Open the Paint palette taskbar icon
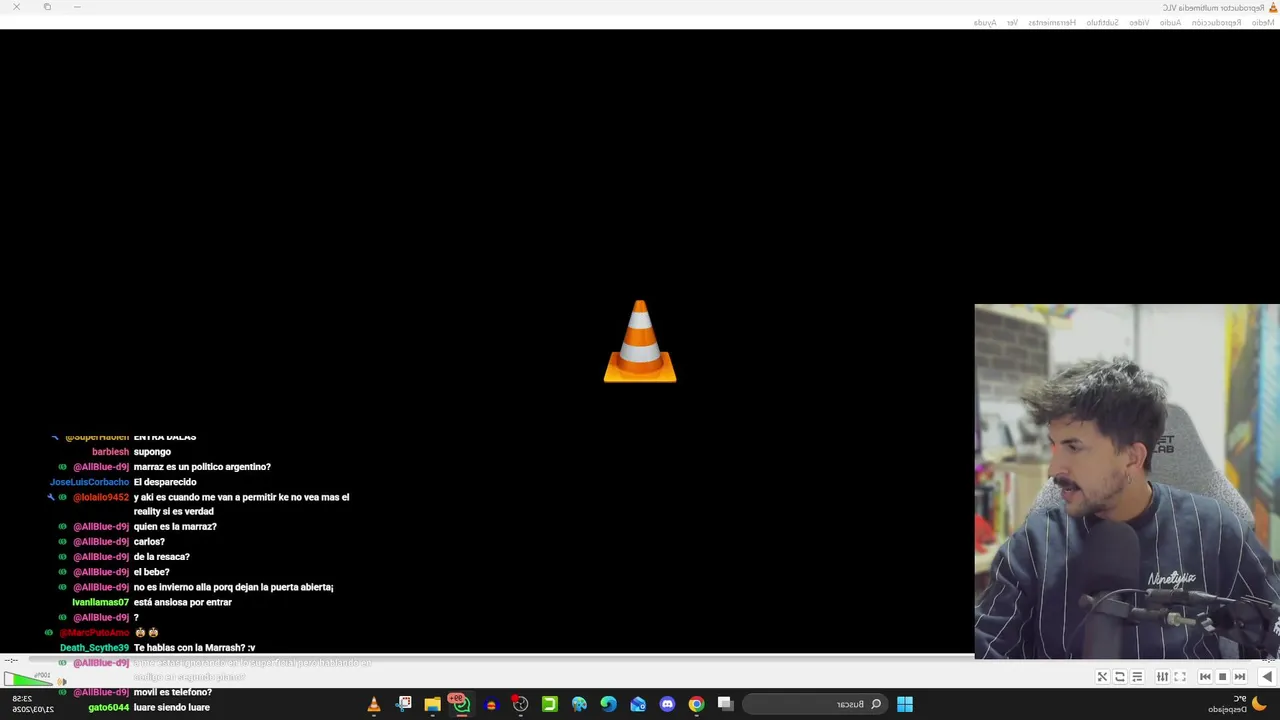This screenshot has height=720, width=1280. 579,704
